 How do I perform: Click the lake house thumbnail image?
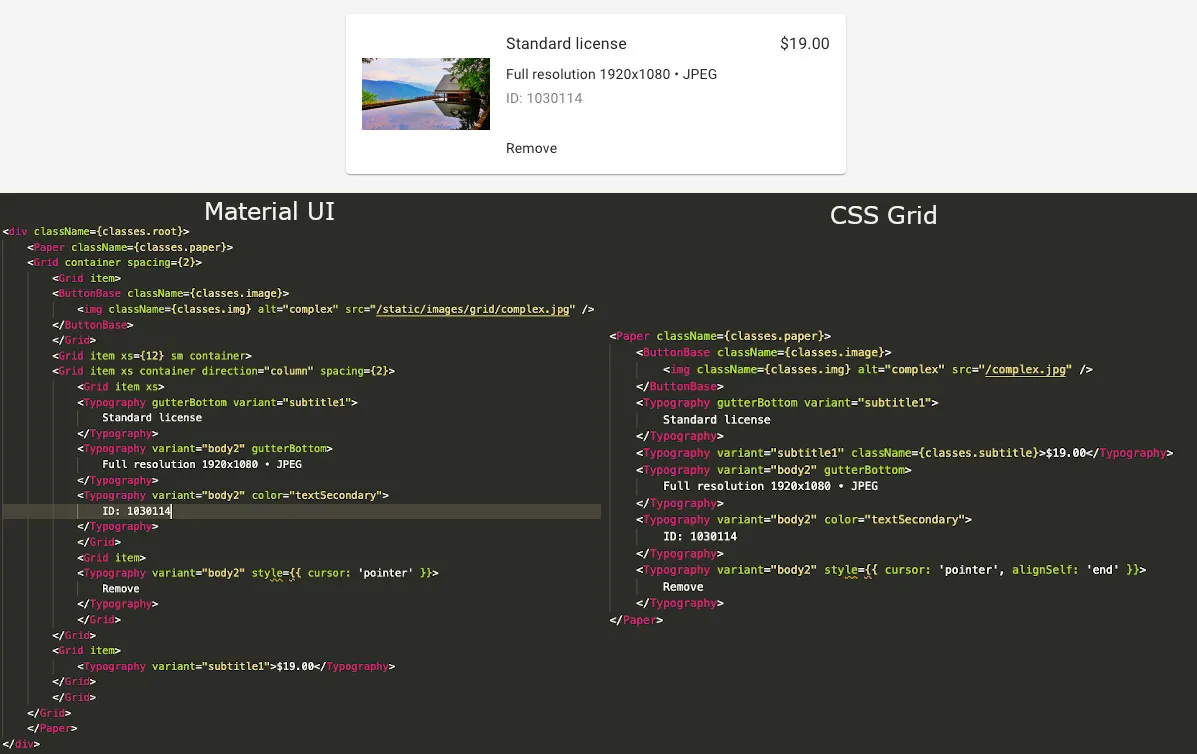coord(425,94)
